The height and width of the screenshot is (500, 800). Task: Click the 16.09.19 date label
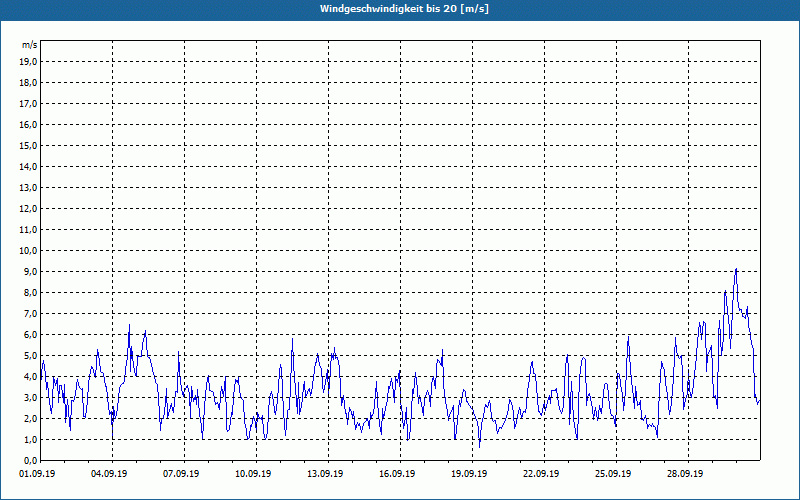(397, 474)
